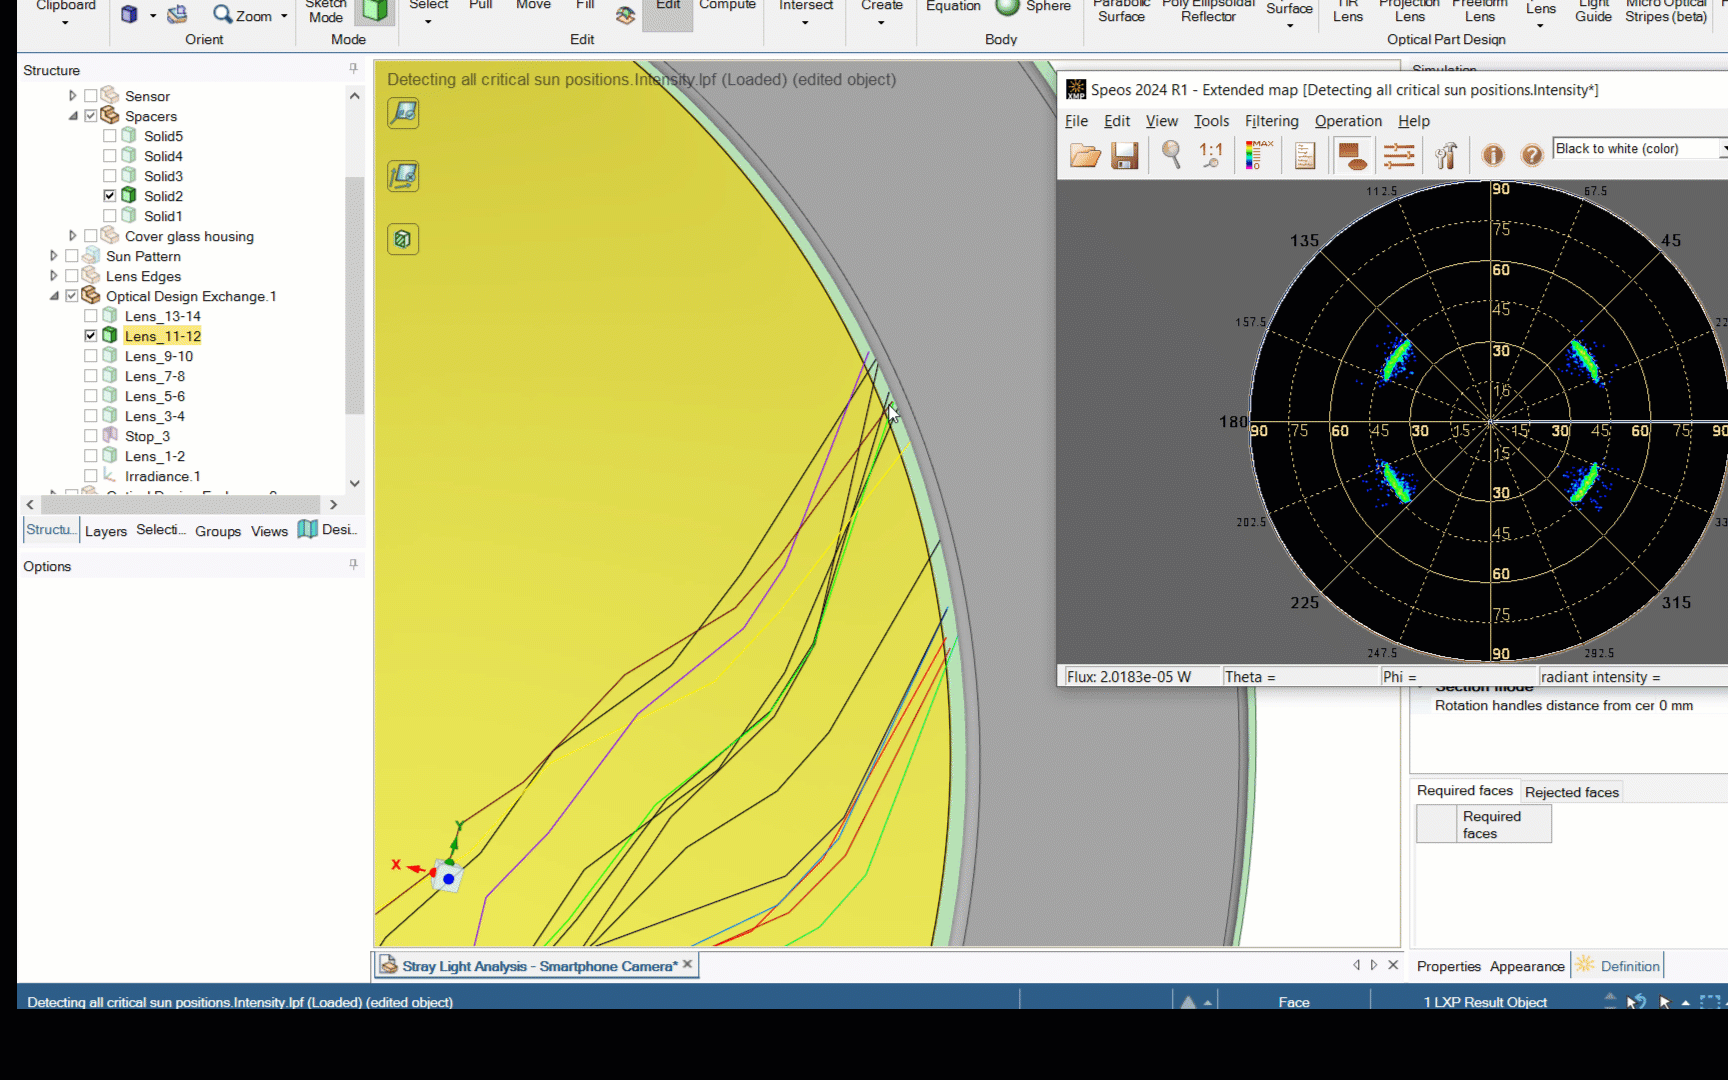Click the status bar warning triangle icon
Image resolution: width=1728 pixels, height=1080 pixels.
tap(1188, 1002)
